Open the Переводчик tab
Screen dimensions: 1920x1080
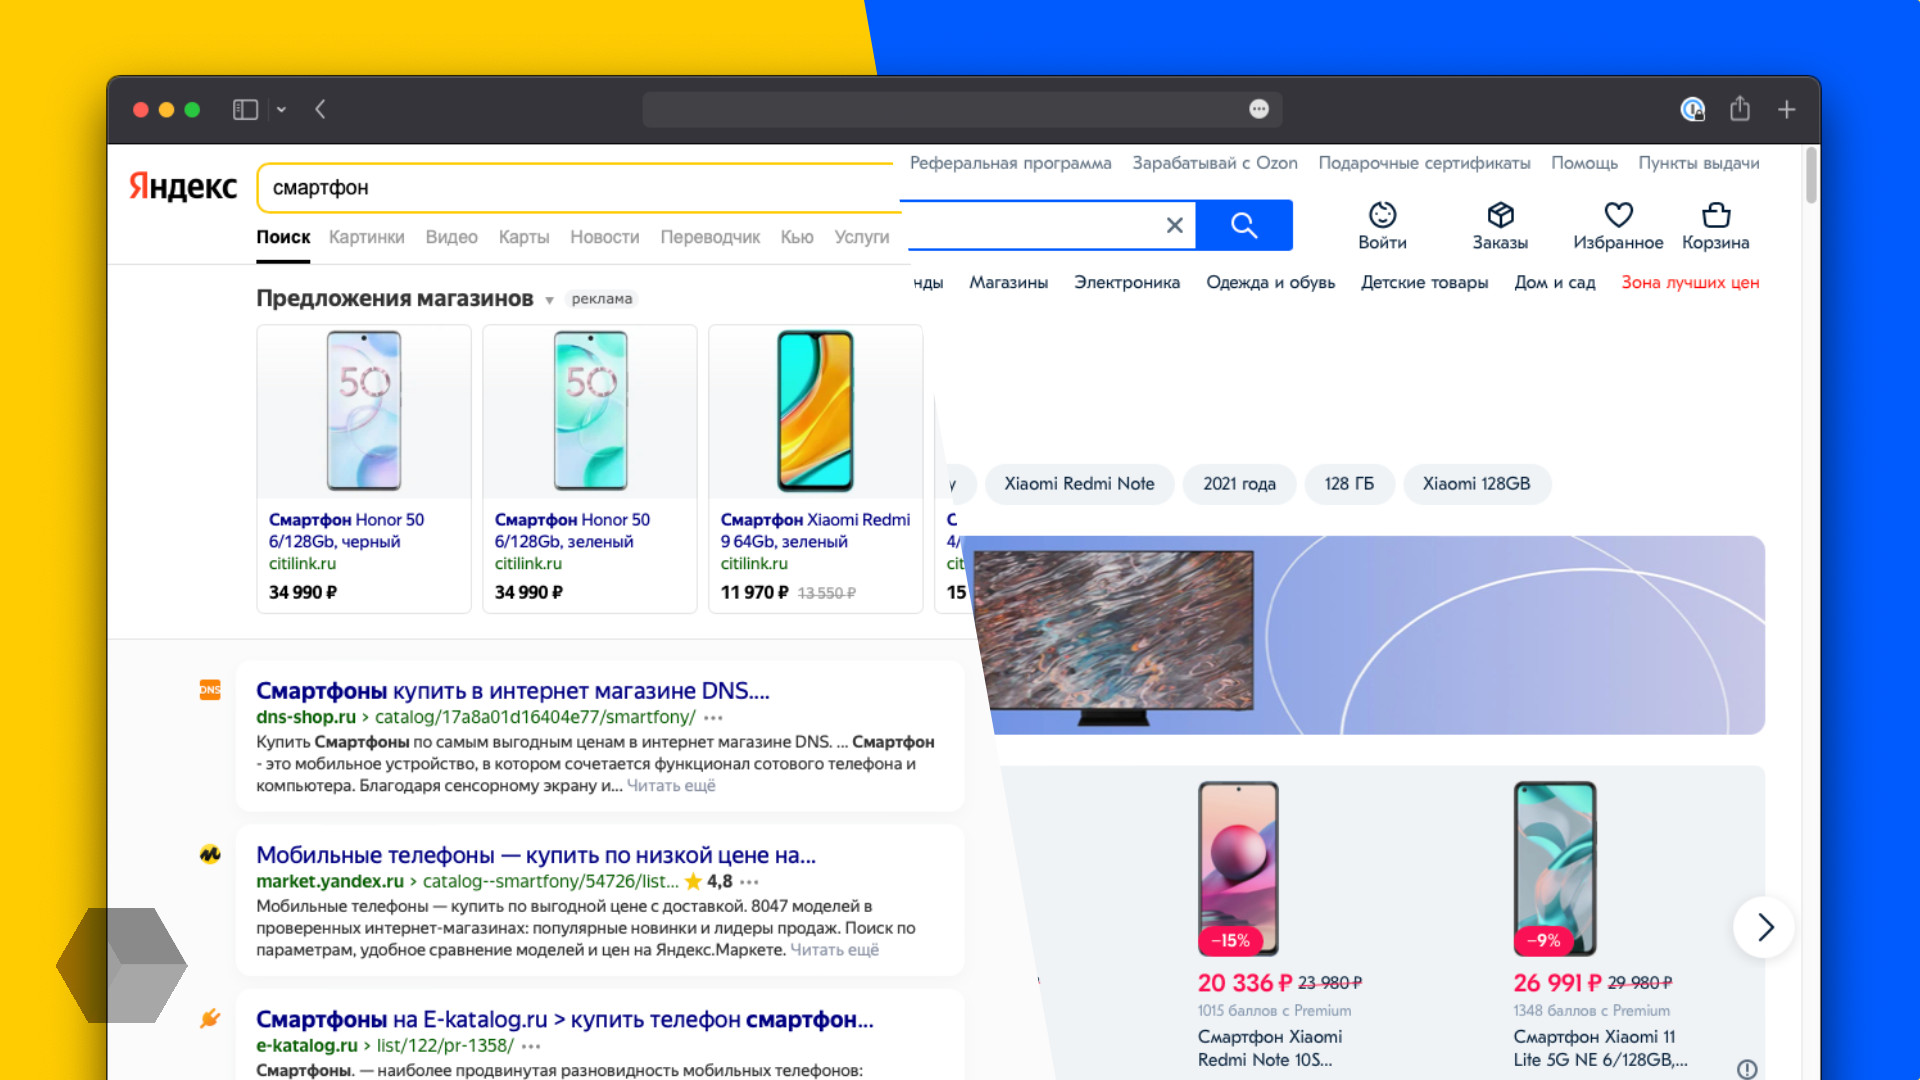[x=710, y=237]
